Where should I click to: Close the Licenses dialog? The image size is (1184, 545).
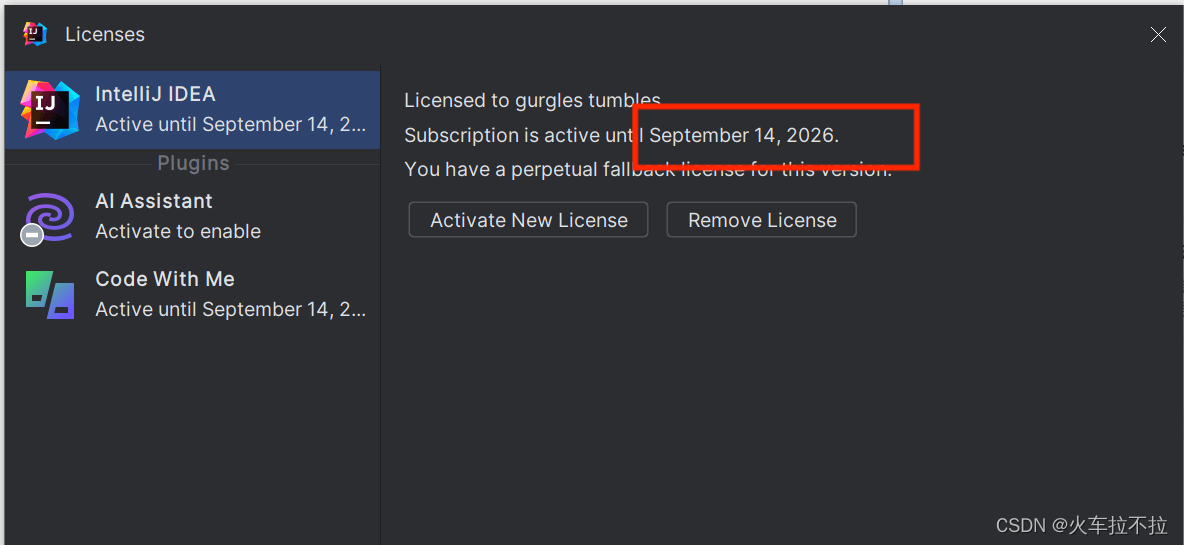click(1158, 35)
